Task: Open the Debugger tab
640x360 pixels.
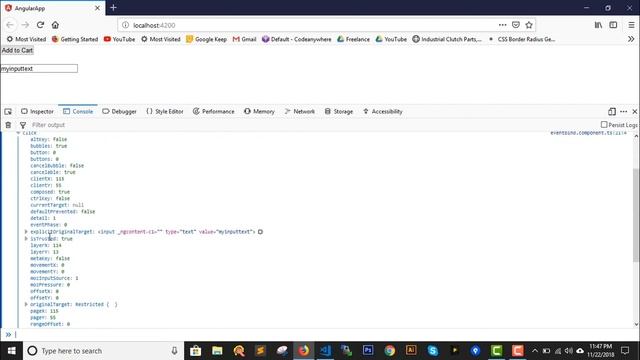Action: click(119, 111)
